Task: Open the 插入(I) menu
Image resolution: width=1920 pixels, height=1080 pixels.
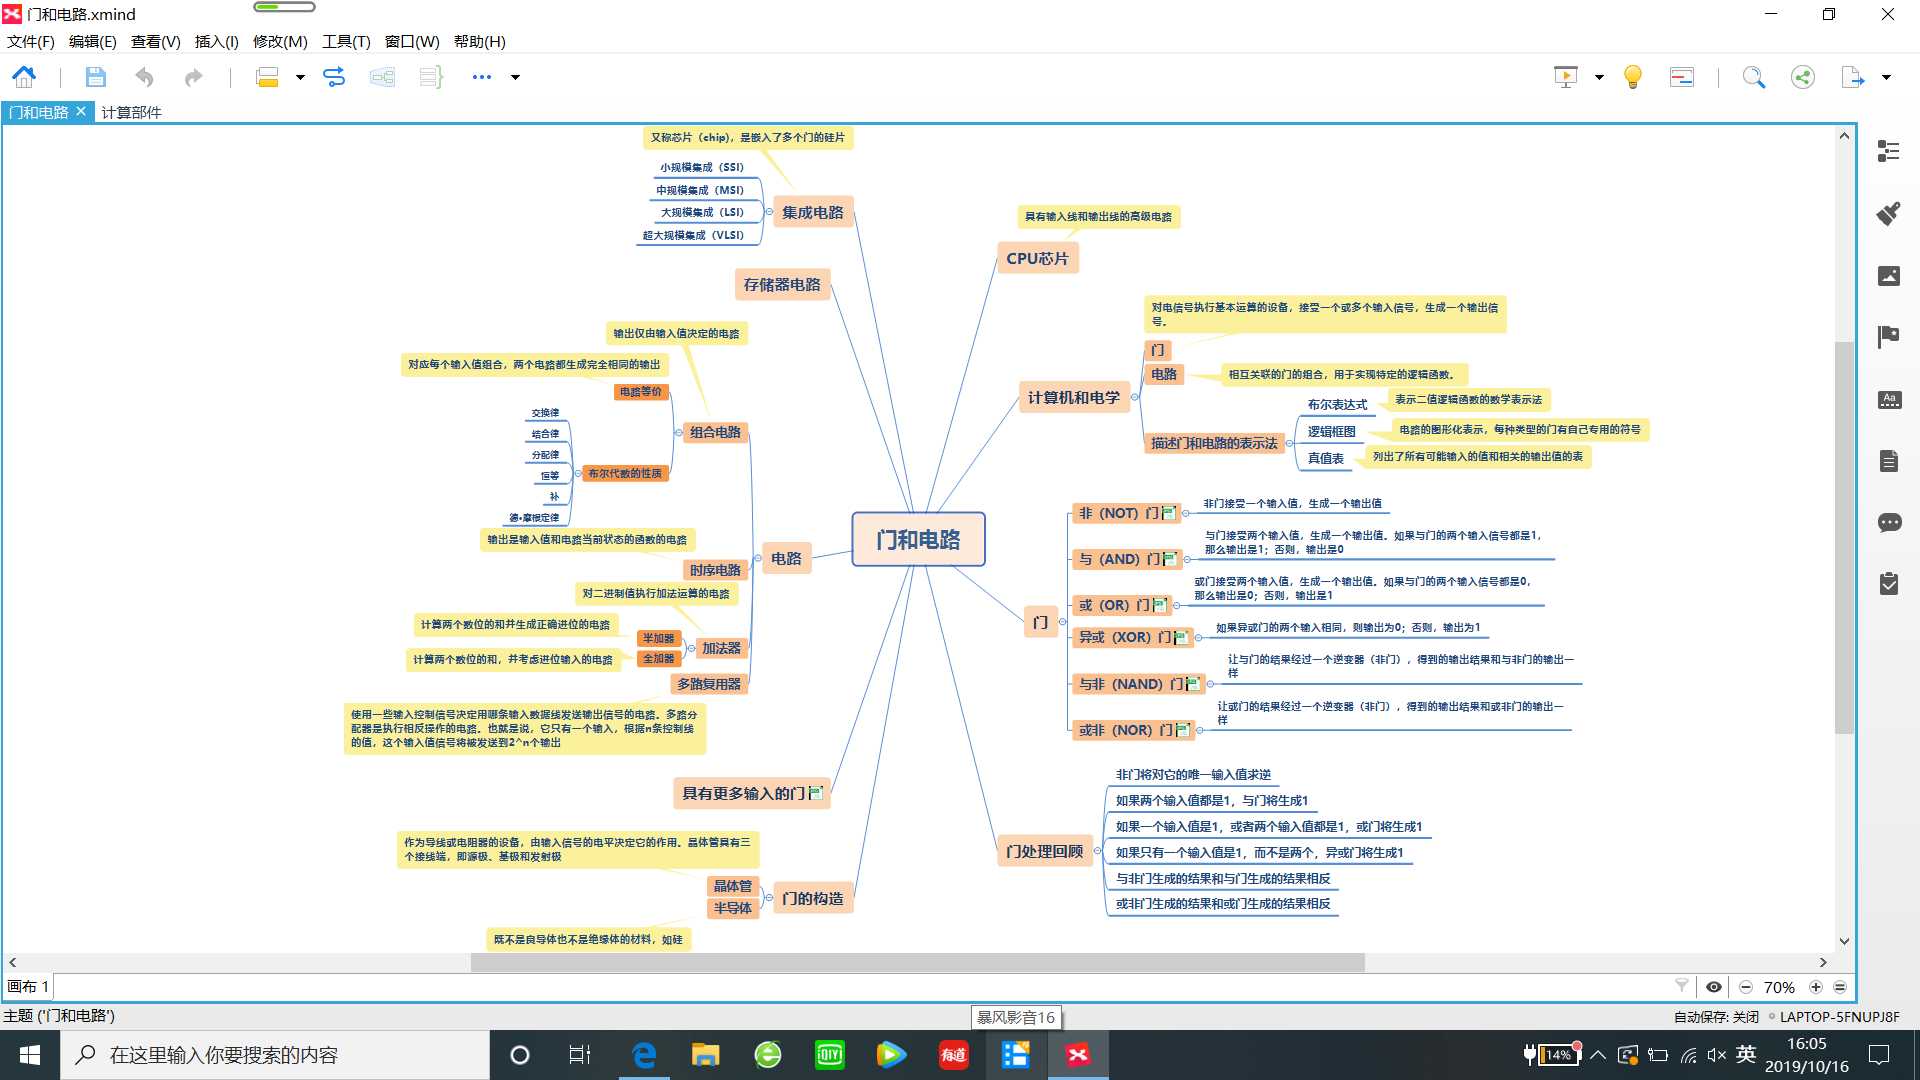Action: click(x=216, y=41)
